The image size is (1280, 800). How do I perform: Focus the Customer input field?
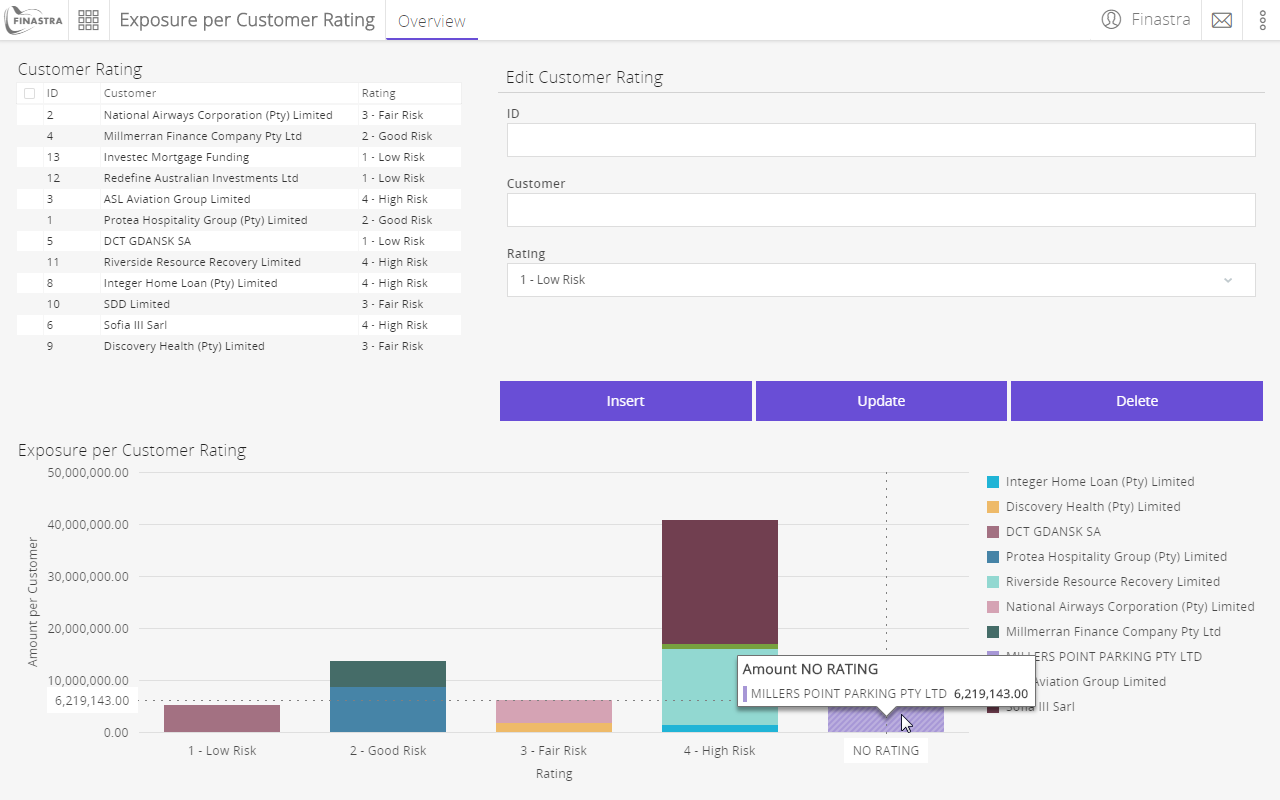(x=881, y=210)
